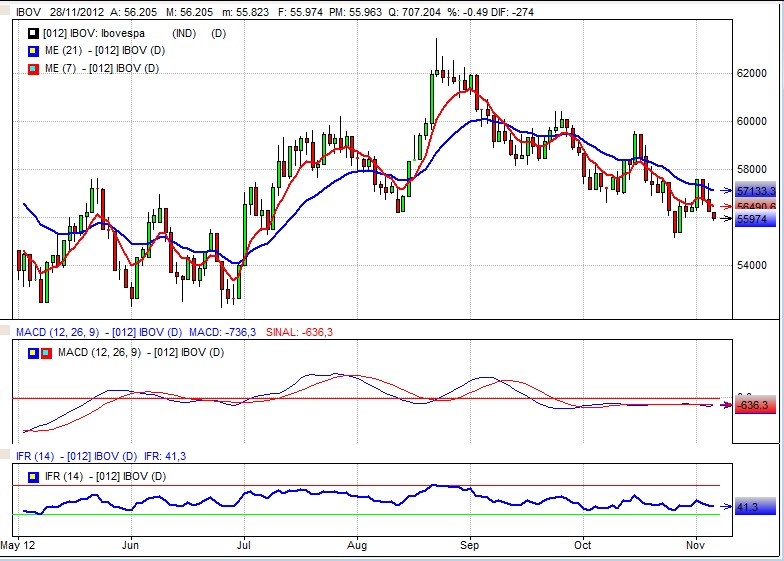Image resolution: width=784 pixels, height=561 pixels.
Task: Click the black arrow pointing to 55974
Action: pos(725,218)
